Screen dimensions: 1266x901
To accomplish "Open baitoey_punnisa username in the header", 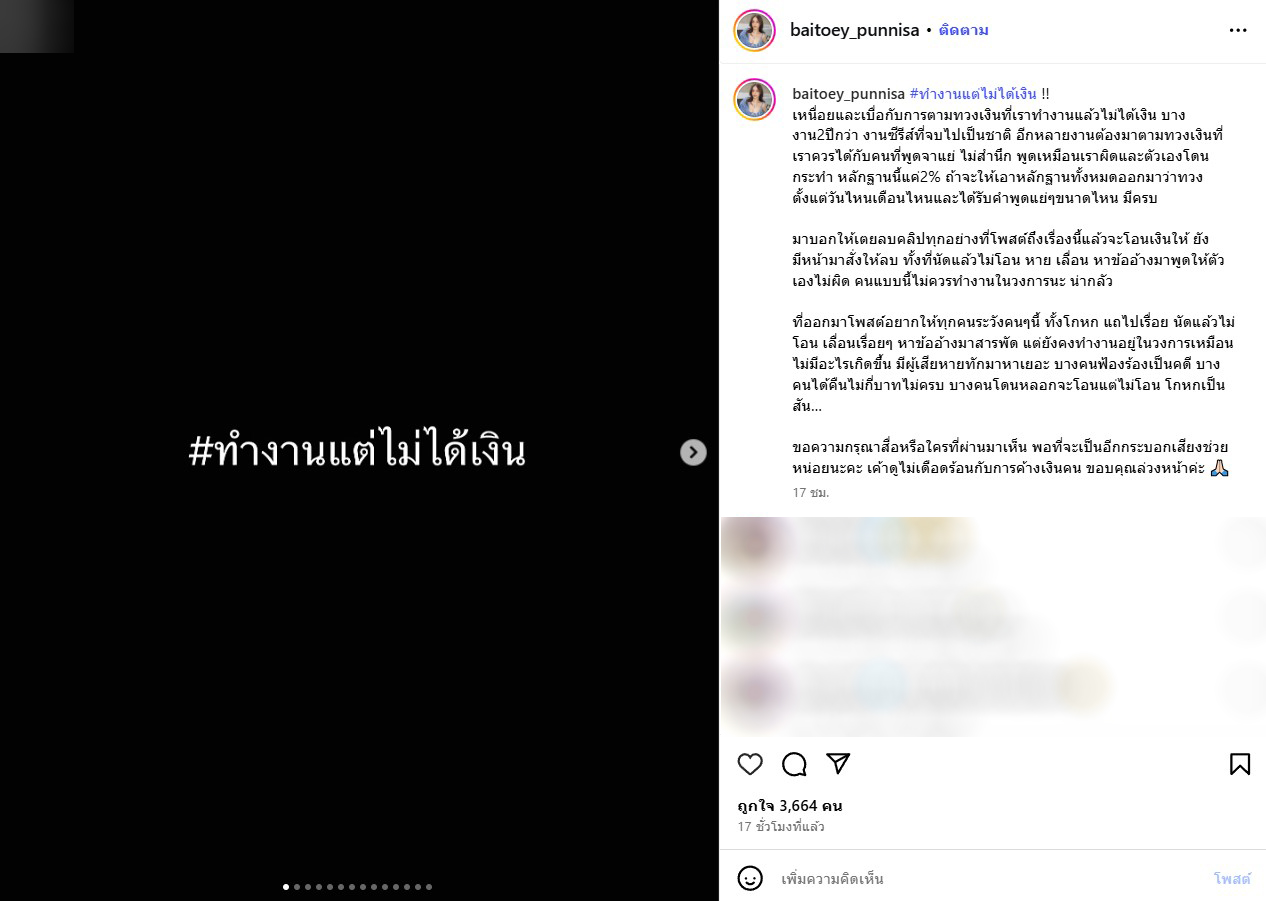I will pyautogui.click(x=855, y=30).
